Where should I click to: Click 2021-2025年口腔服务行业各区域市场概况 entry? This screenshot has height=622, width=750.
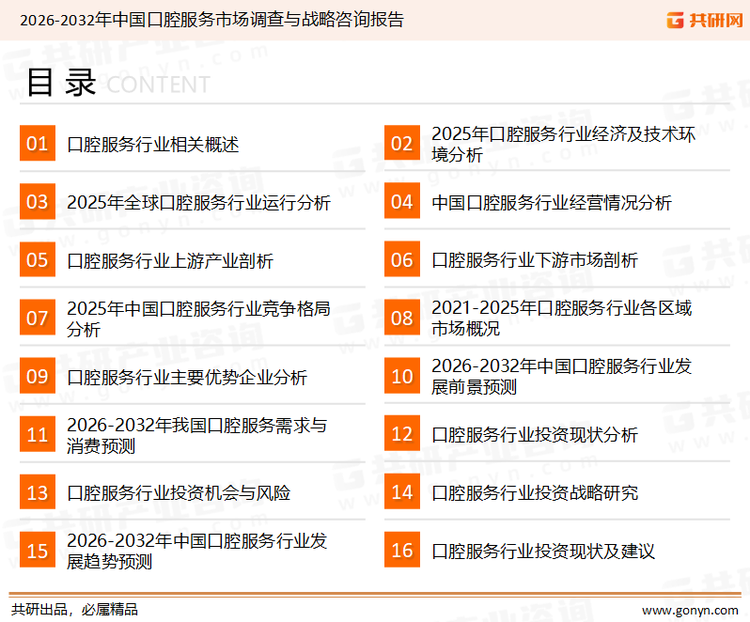click(561, 318)
